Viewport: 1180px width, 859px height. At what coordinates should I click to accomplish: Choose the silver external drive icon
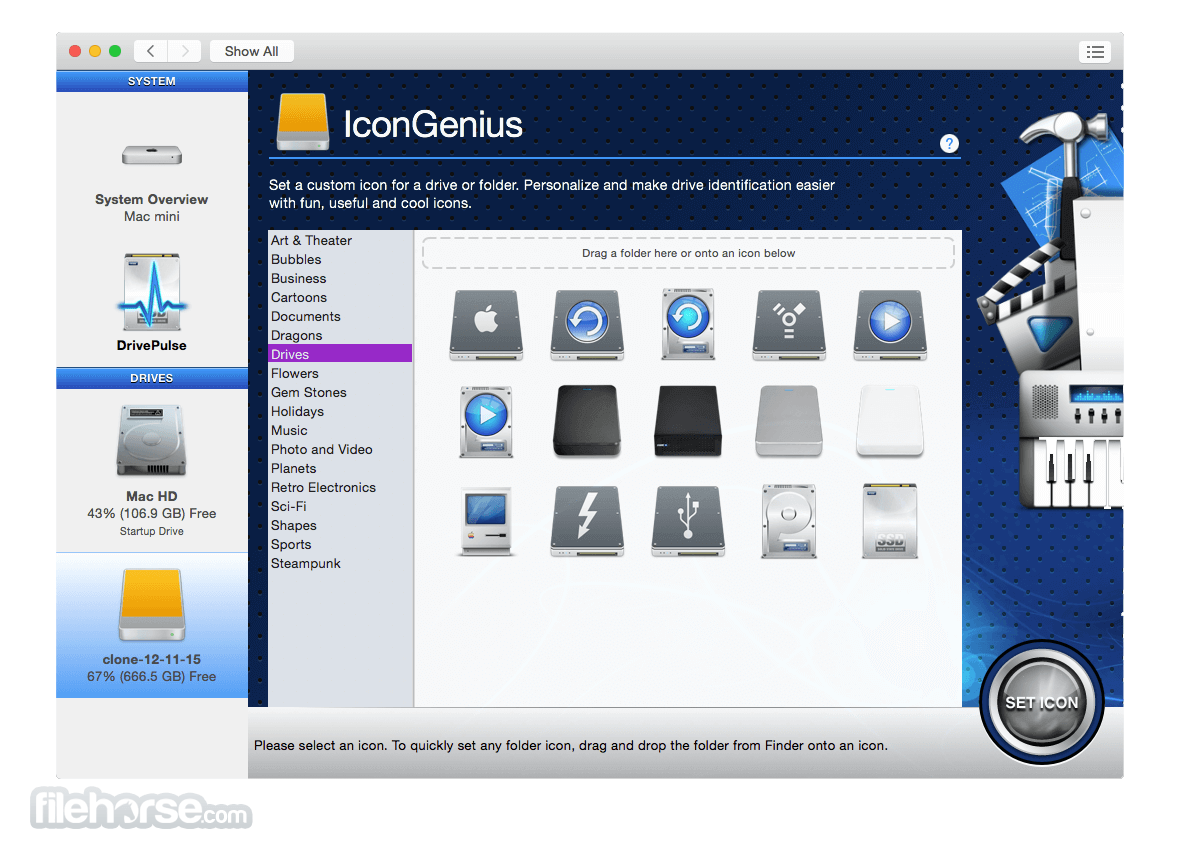789,421
